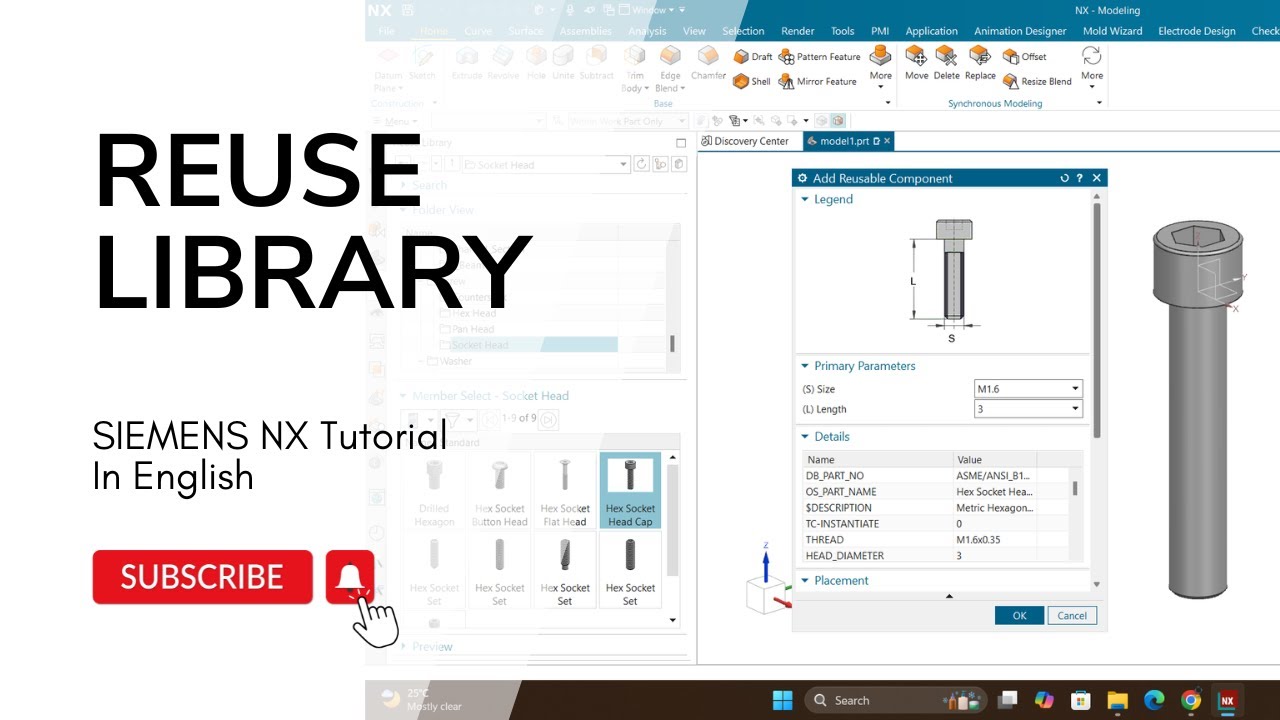
Task: Open dialog settings gear in title bar
Action: [802, 178]
